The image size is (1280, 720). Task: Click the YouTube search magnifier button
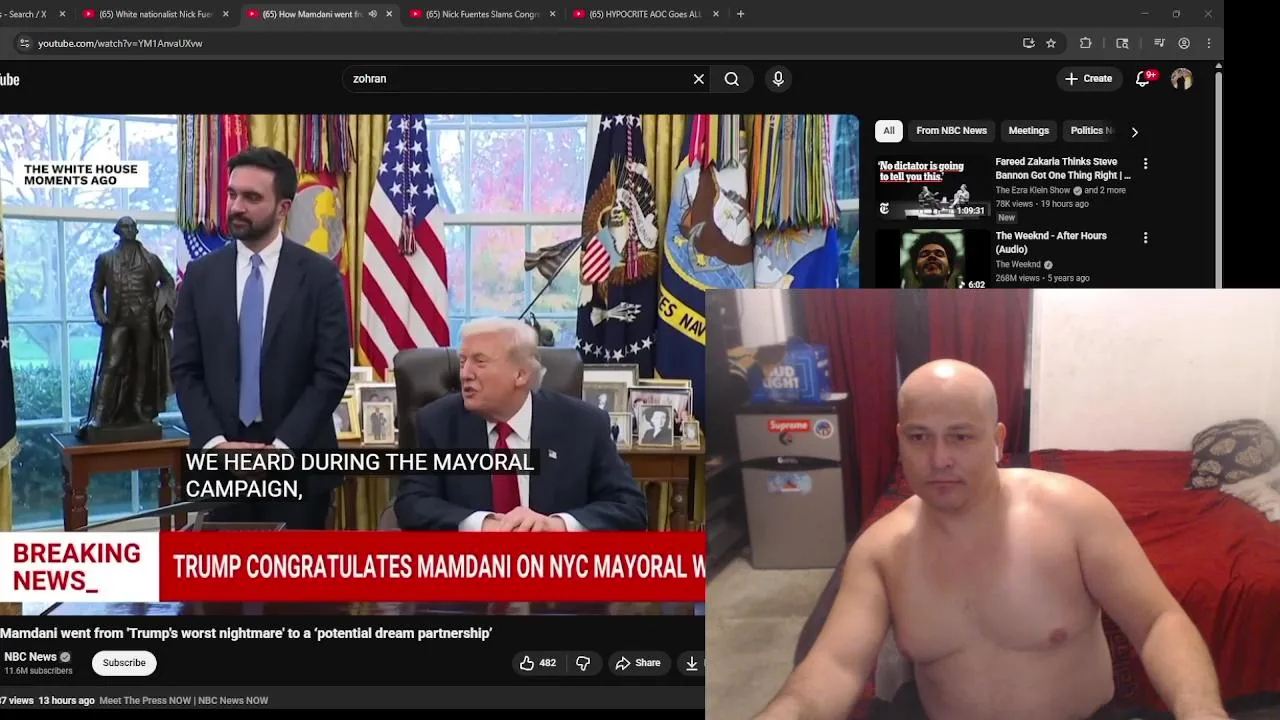[x=732, y=79]
